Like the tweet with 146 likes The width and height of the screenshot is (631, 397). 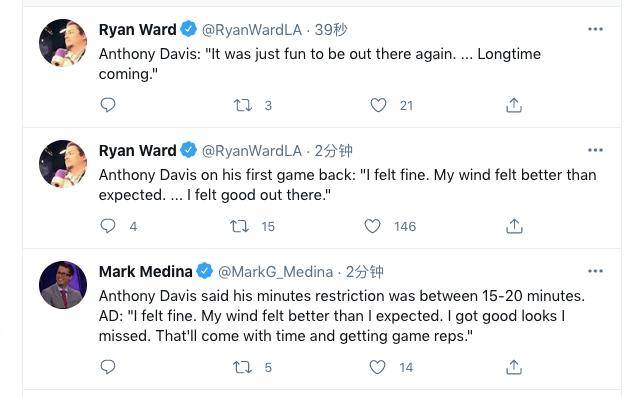pos(372,226)
